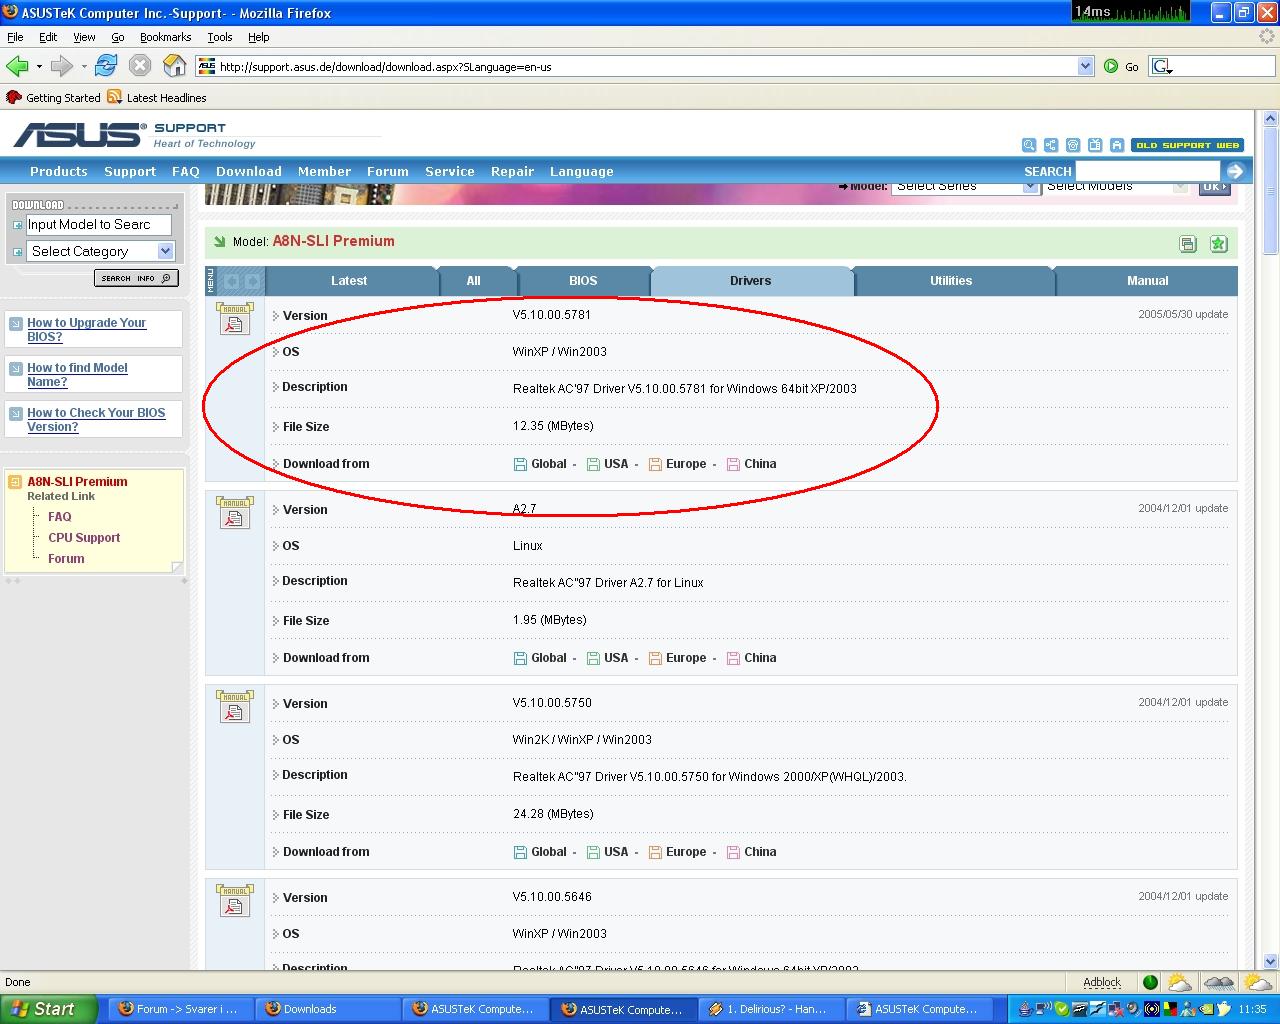
Task: Click the green Go button icon
Action: tap(1111, 66)
